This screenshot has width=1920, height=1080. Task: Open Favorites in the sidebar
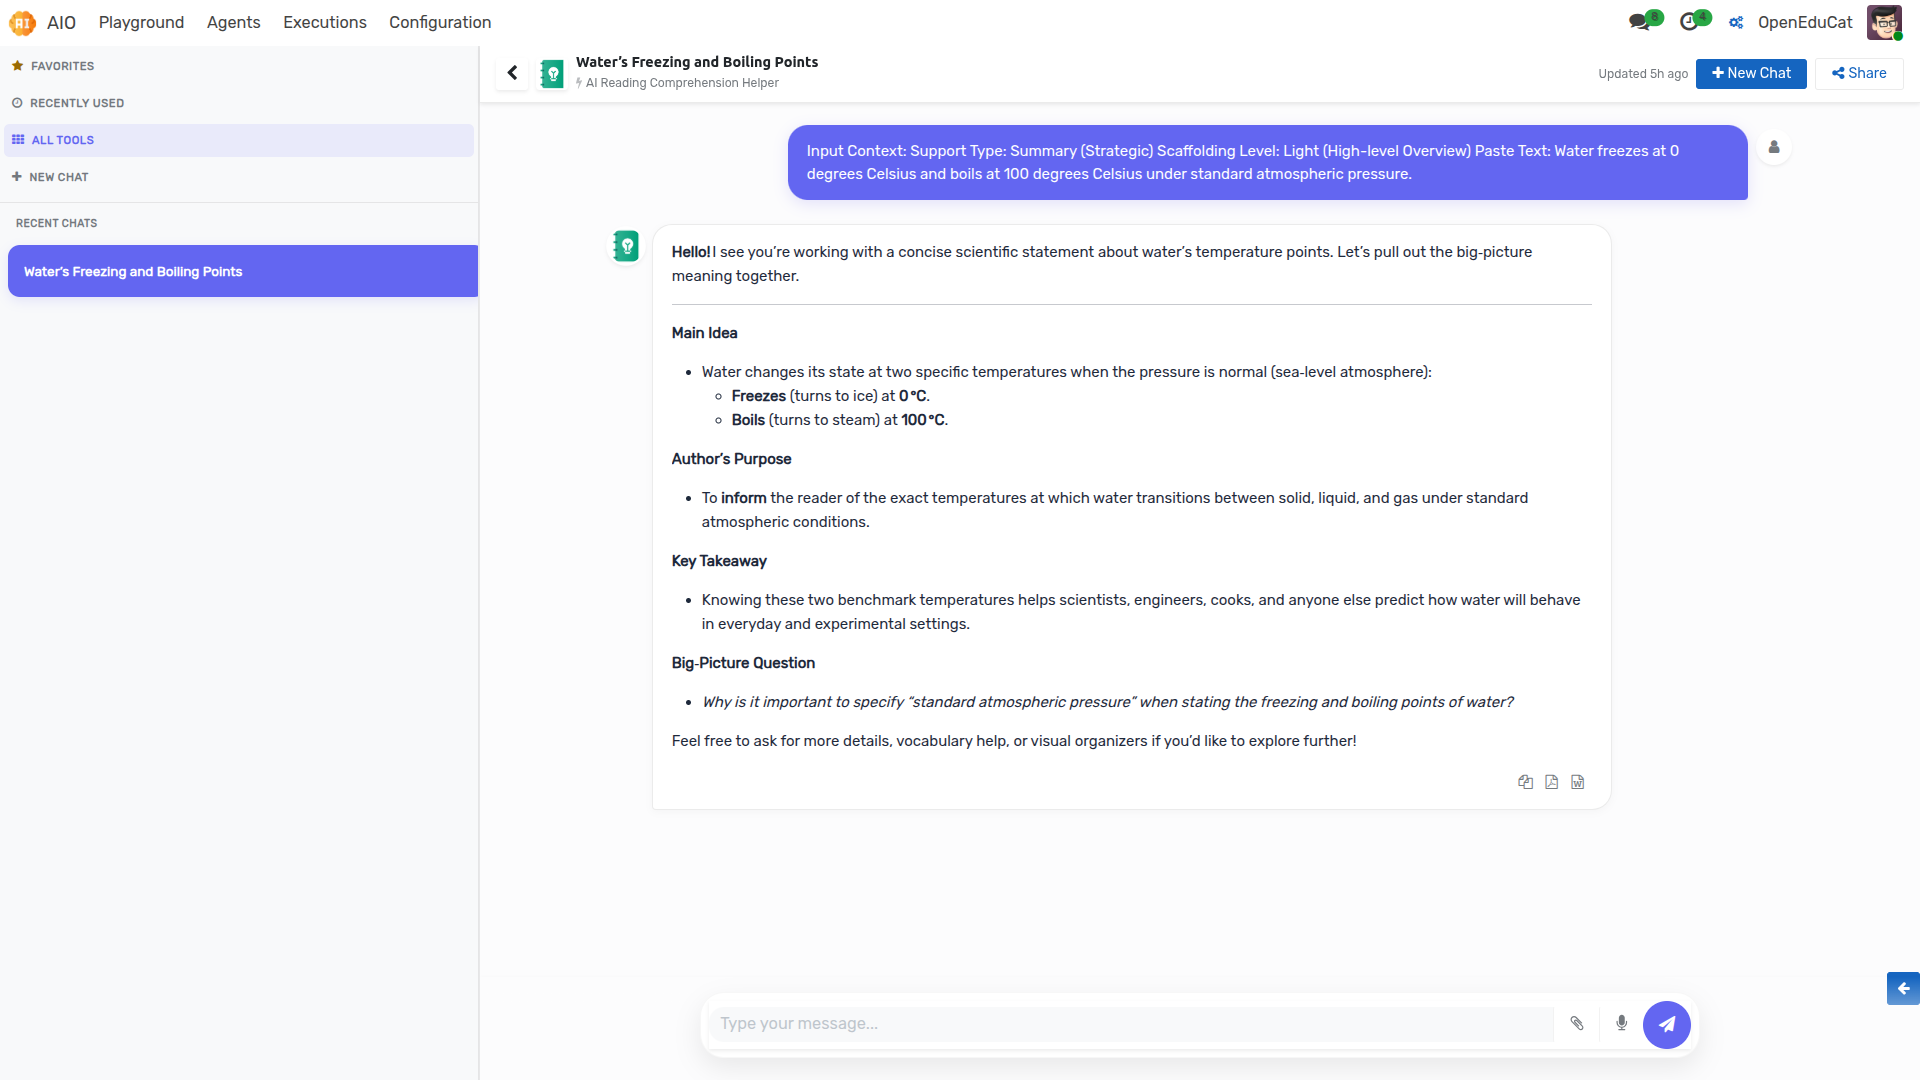coord(239,66)
